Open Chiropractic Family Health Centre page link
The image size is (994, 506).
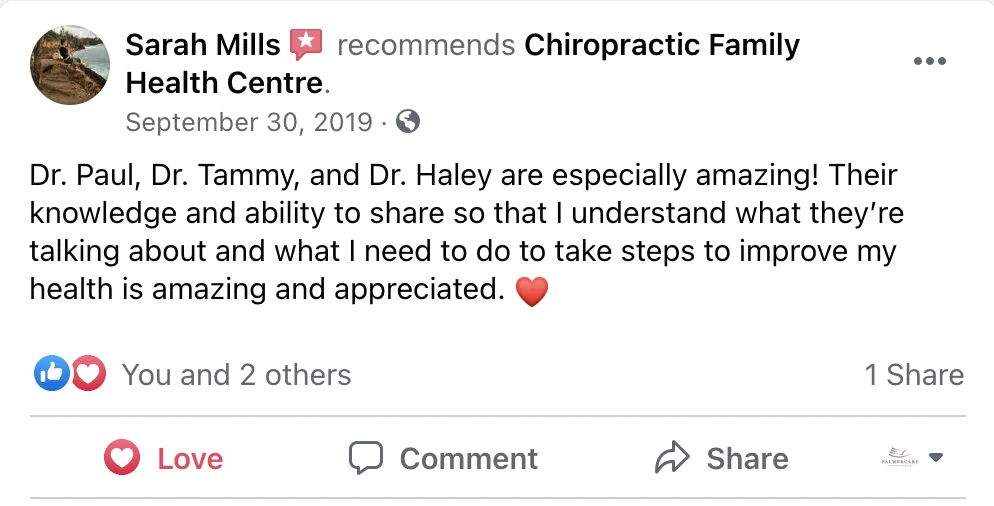pos(462,64)
